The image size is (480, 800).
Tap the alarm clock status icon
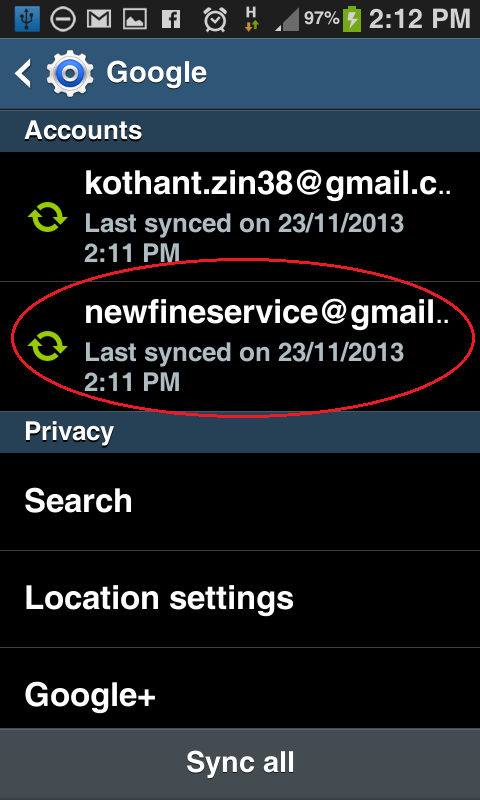pos(215,19)
